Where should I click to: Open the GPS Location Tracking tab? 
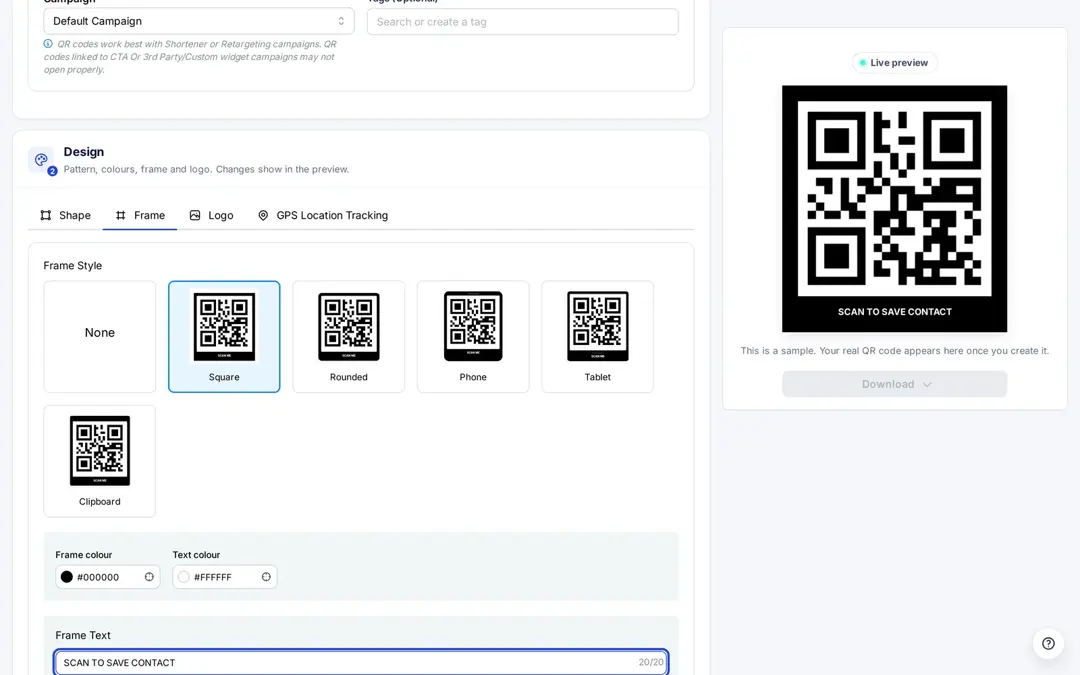point(322,215)
